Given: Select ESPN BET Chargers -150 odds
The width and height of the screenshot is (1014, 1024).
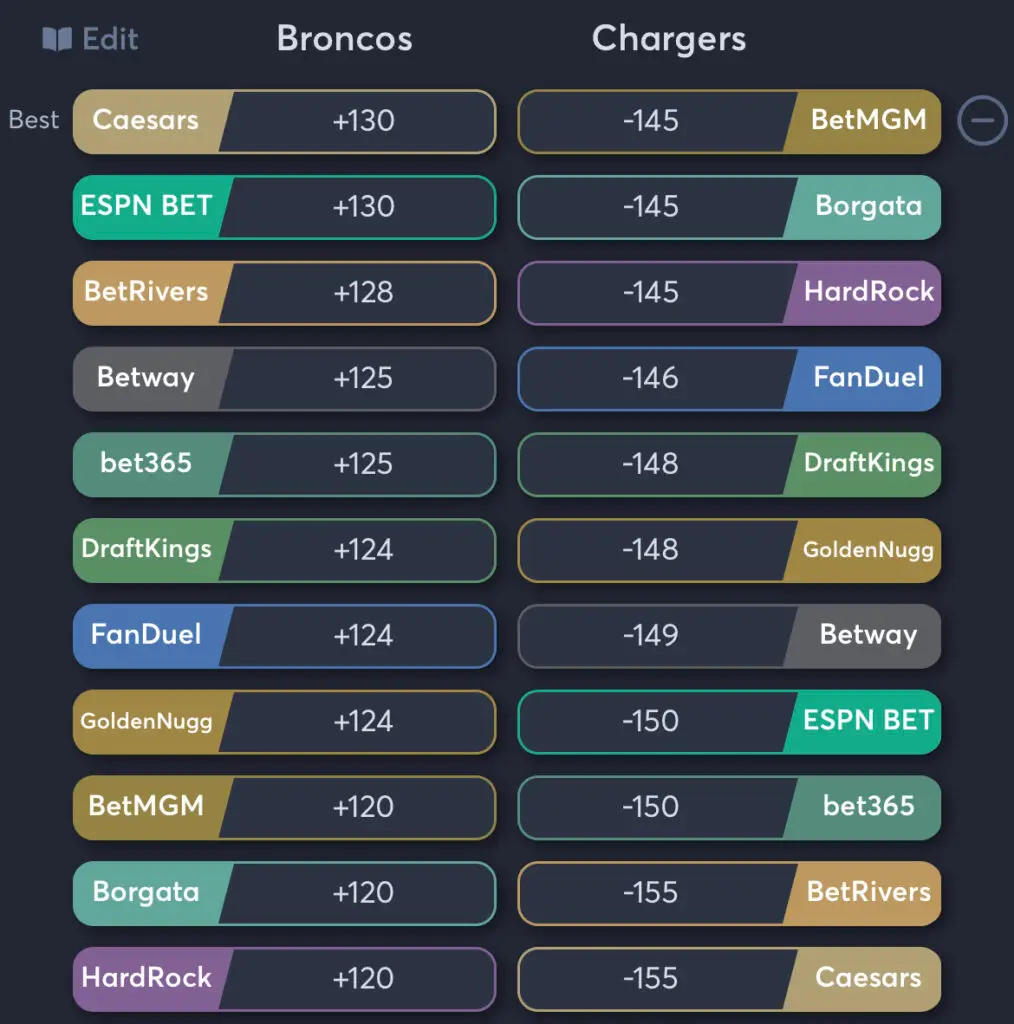Looking at the screenshot, I should 729,722.
